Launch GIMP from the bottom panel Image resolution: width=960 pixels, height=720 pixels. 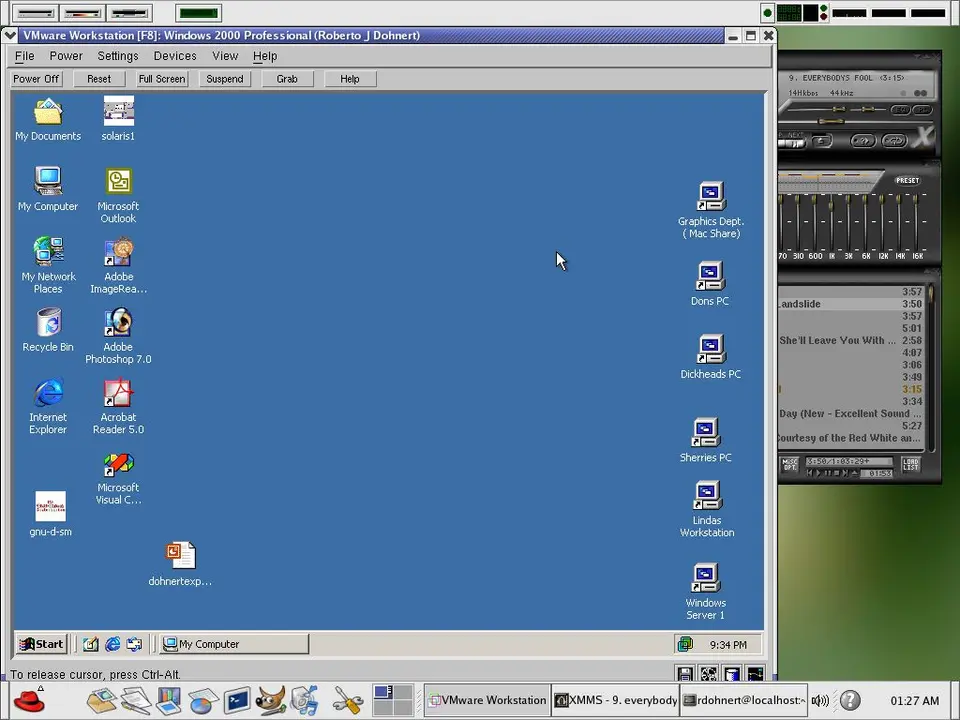[x=271, y=700]
